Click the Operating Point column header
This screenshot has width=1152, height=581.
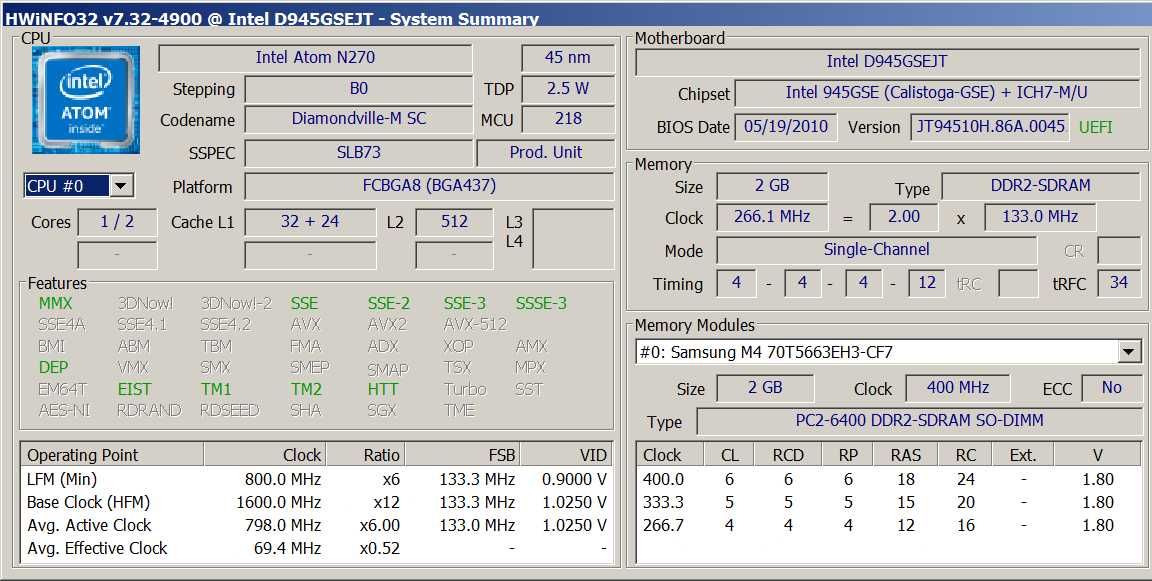coord(112,455)
